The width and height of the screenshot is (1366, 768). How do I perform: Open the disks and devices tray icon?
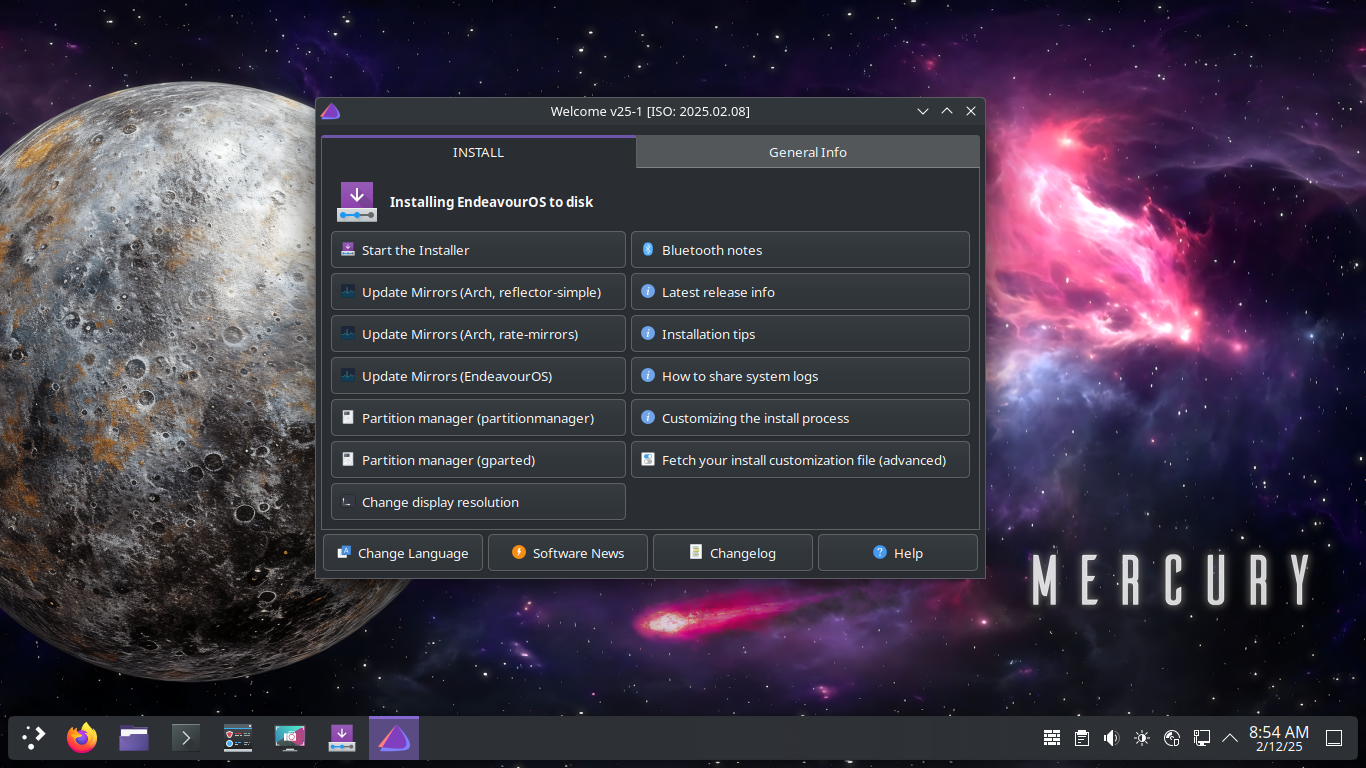(1173, 738)
